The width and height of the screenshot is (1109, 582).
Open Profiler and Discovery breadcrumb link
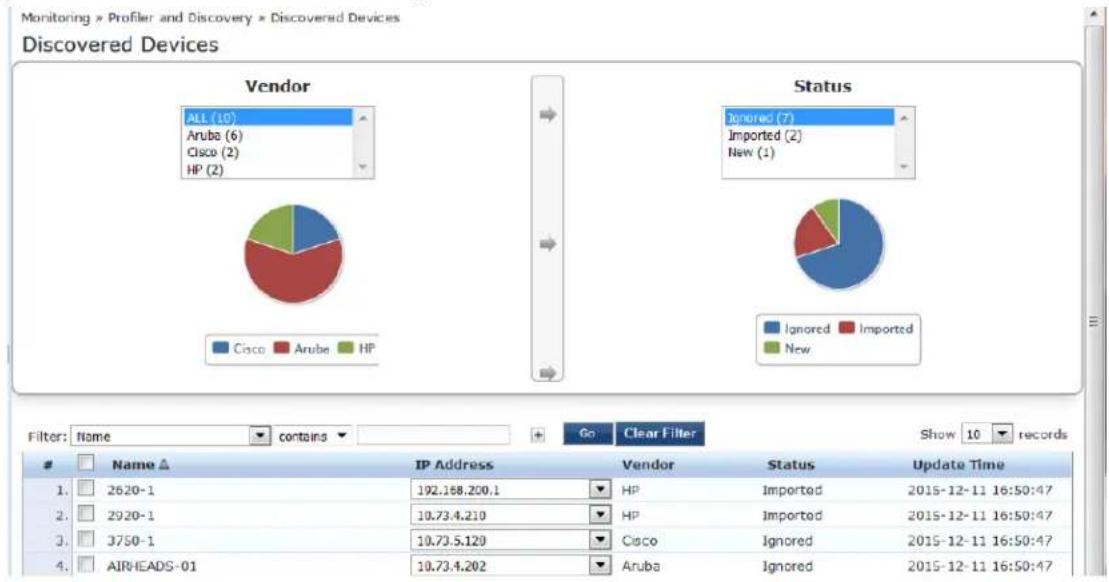click(x=180, y=18)
